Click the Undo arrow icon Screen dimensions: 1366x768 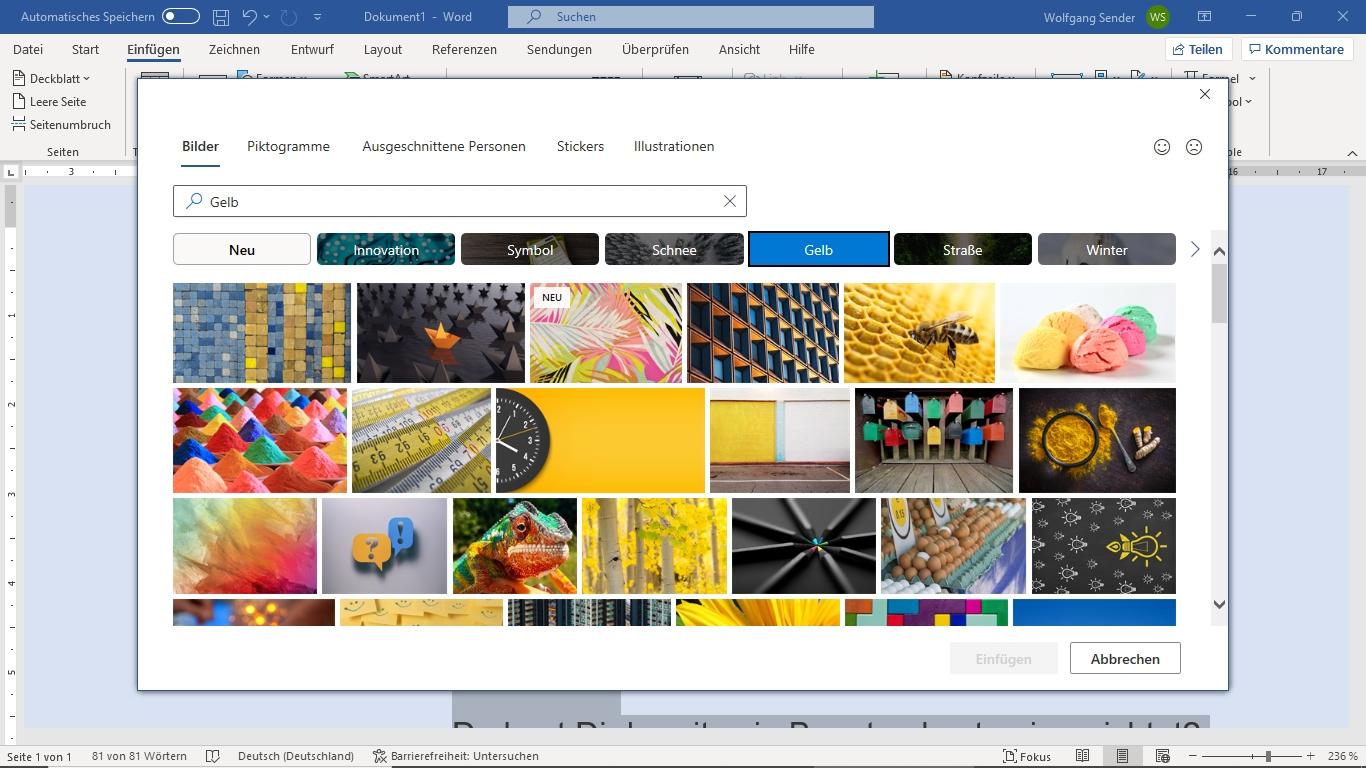[250, 17]
